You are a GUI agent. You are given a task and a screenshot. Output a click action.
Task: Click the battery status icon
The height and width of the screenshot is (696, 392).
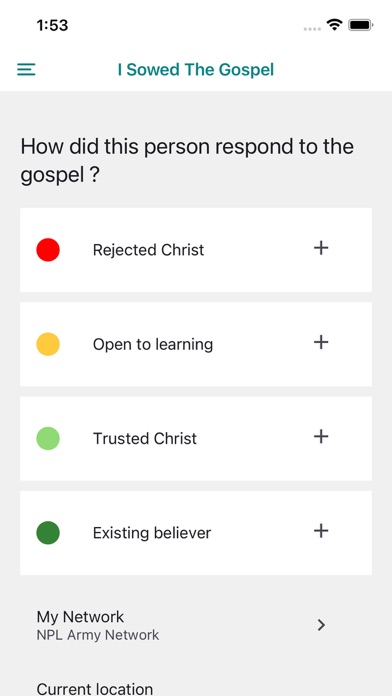(360, 25)
